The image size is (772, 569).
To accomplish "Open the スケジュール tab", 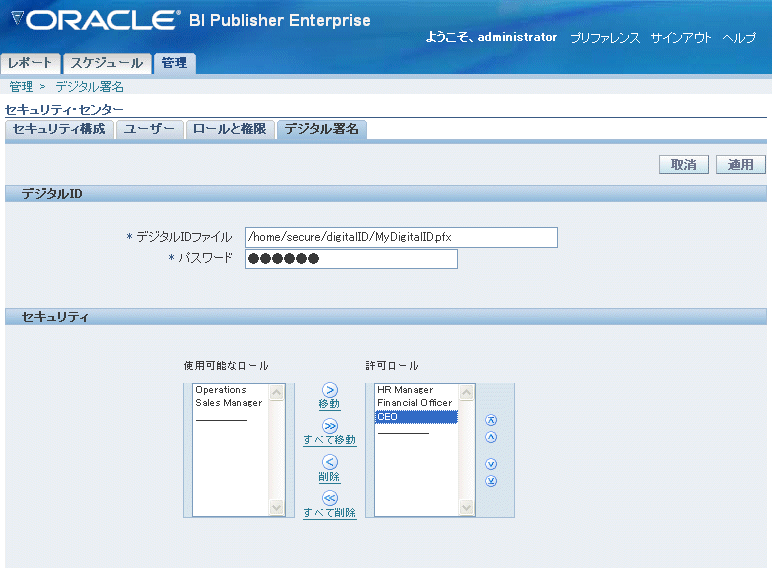I will (107, 63).
